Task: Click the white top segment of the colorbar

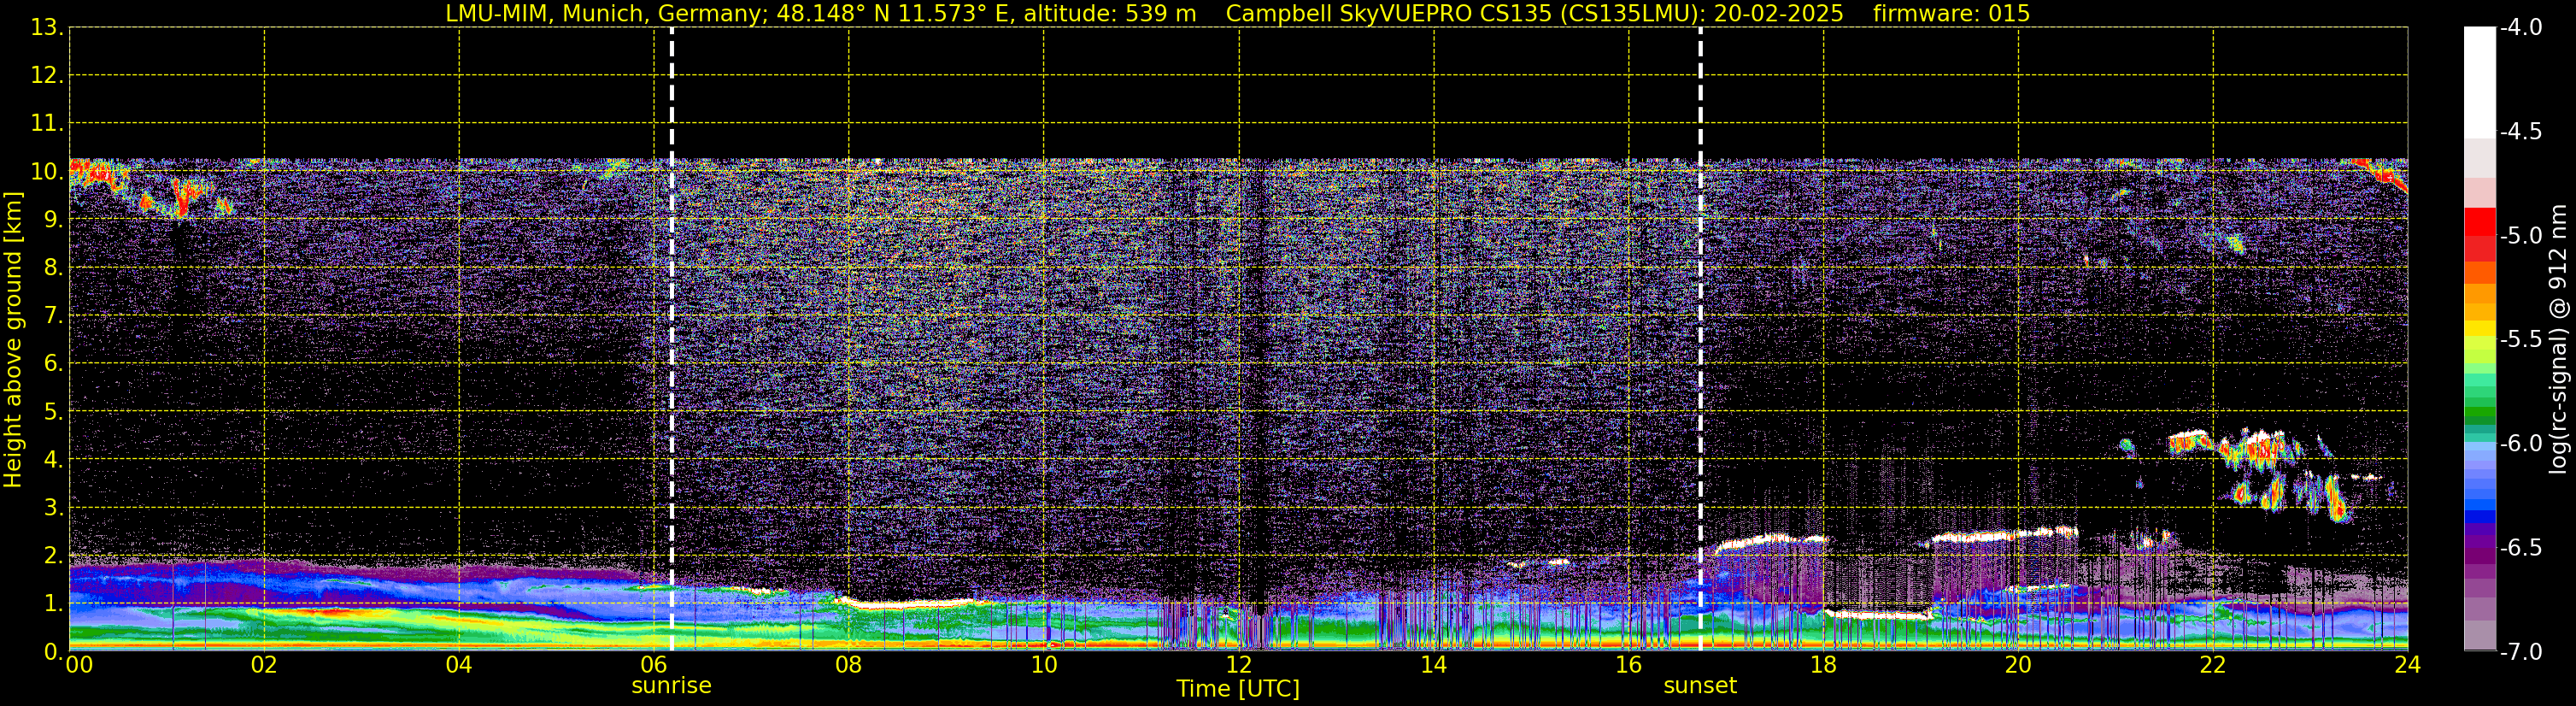Action: (x=2480, y=82)
